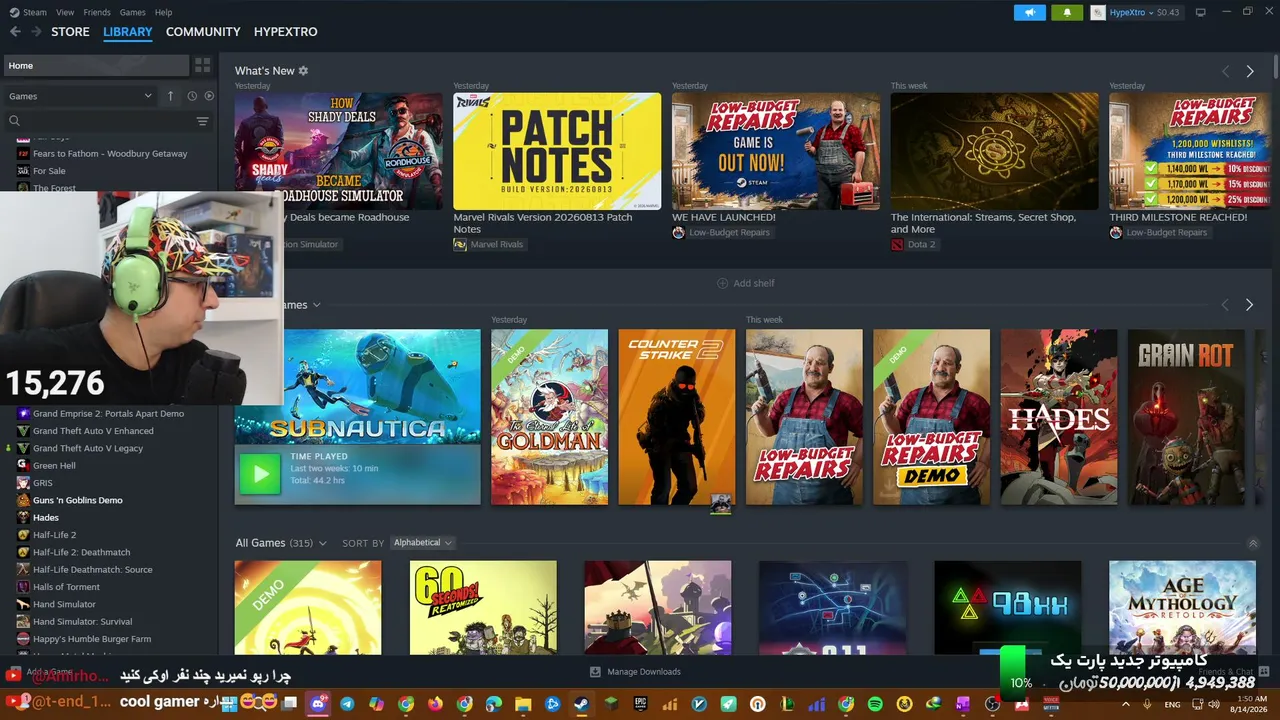Image resolution: width=1280 pixels, height=720 pixels.
Task: Open the HypeXtro account dropdown
Action: click(x=1137, y=12)
